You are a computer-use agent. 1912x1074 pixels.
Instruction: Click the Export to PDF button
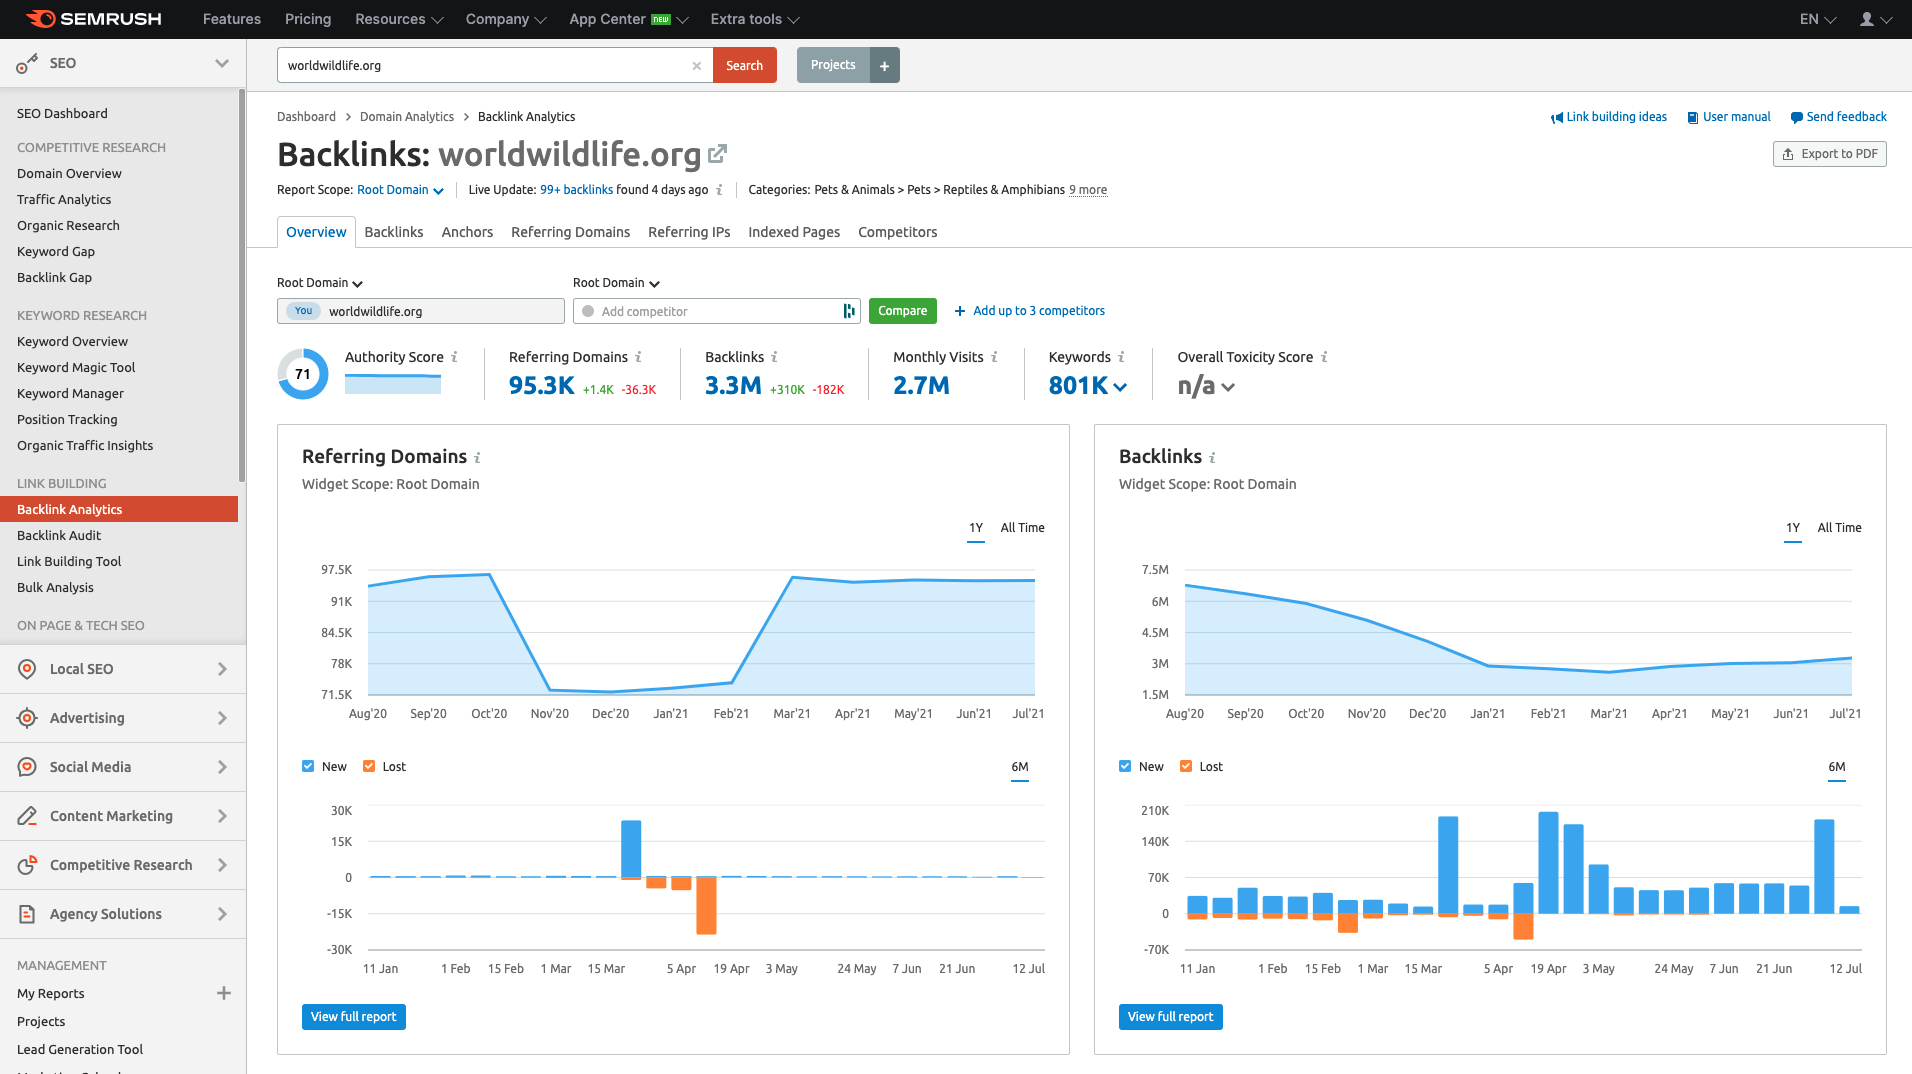[1829, 153]
